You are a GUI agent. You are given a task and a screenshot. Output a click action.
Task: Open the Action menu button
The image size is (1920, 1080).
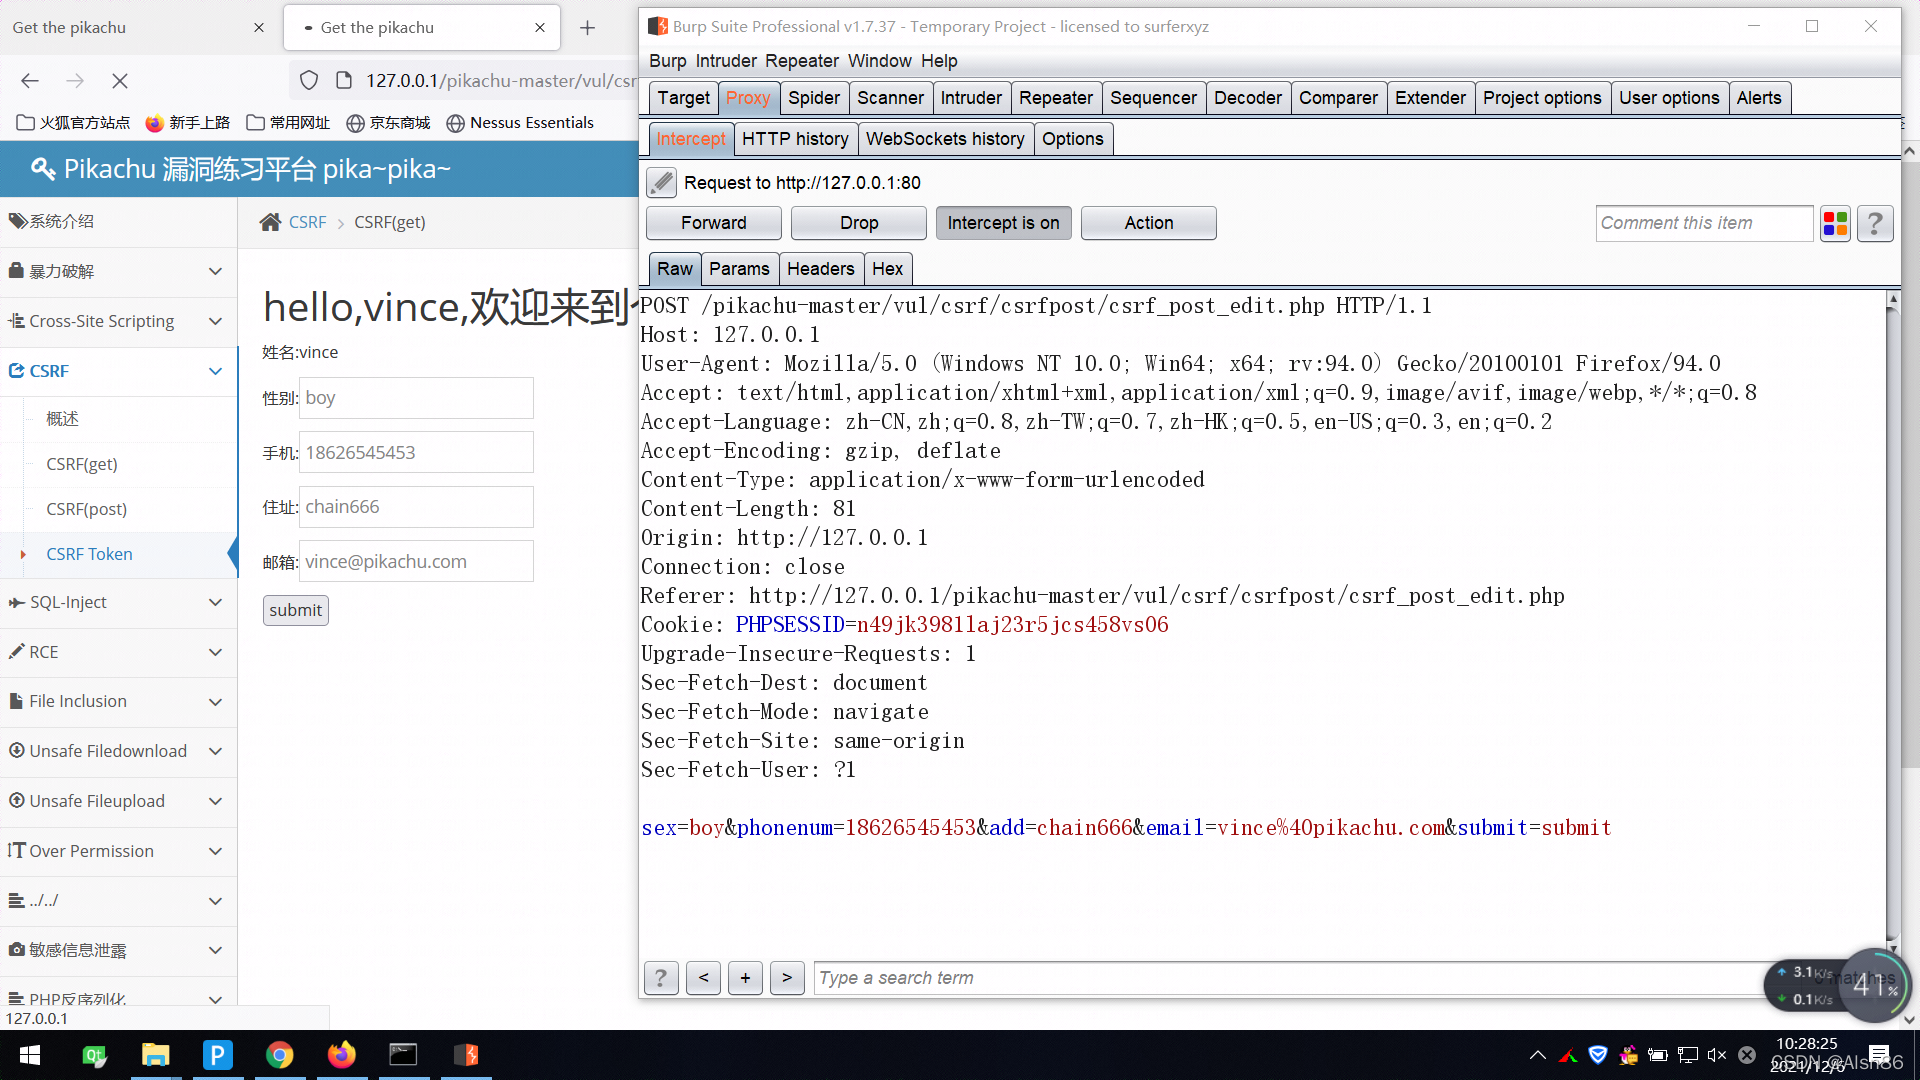[x=1149, y=223]
